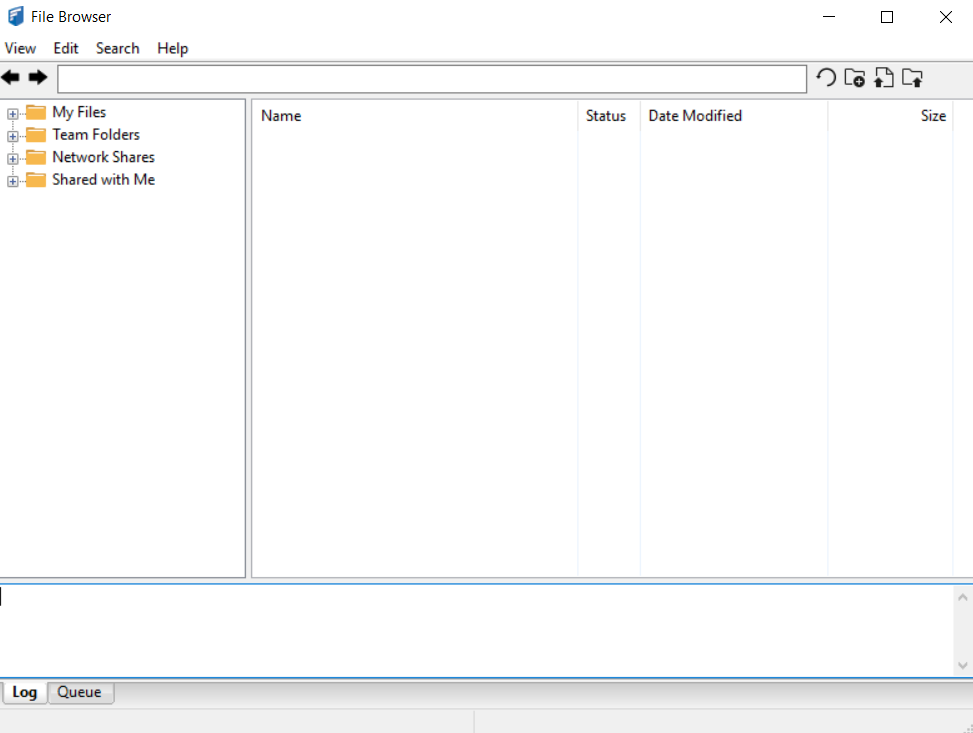
Task: Sort files by Date Modified column
Action: pyautogui.click(x=695, y=116)
